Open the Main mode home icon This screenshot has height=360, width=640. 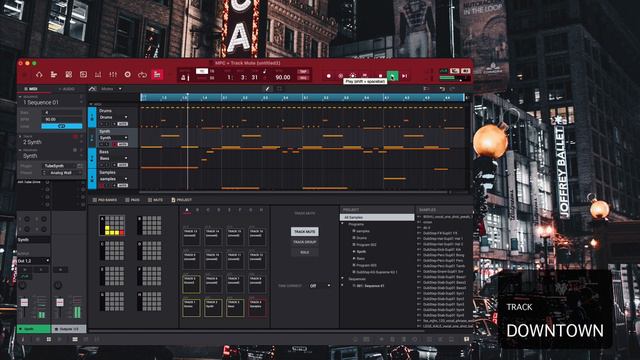tap(39, 75)
